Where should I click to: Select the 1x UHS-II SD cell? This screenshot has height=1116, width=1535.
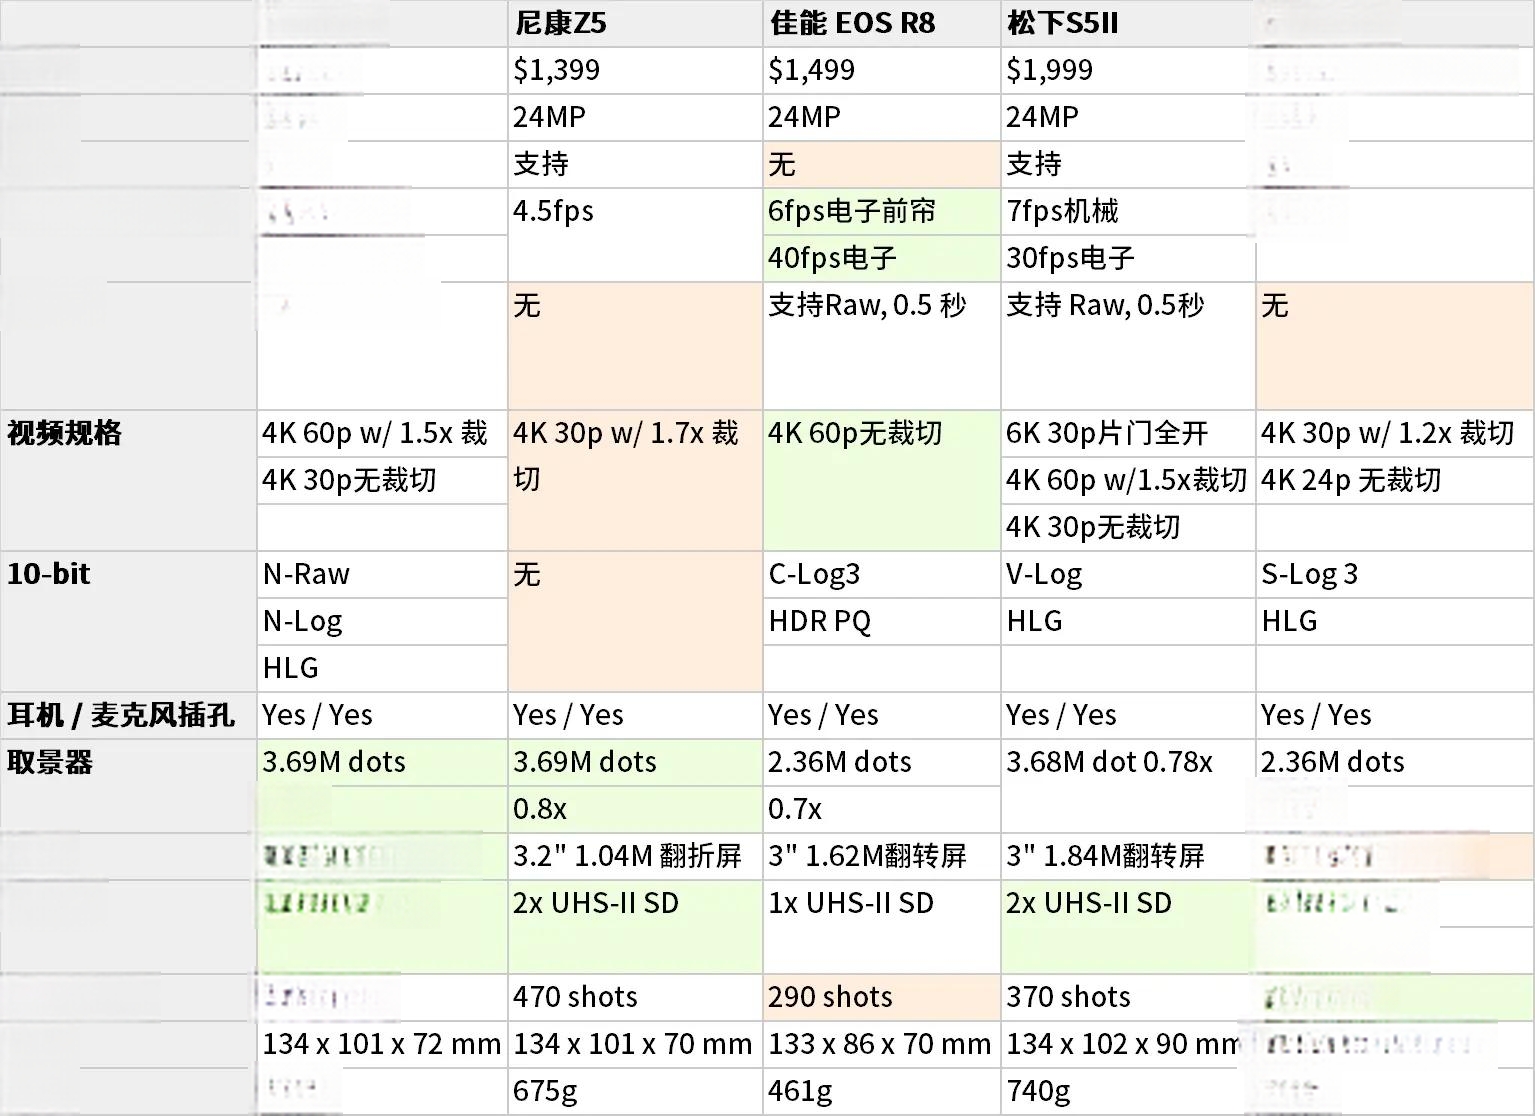coord(881,927)
